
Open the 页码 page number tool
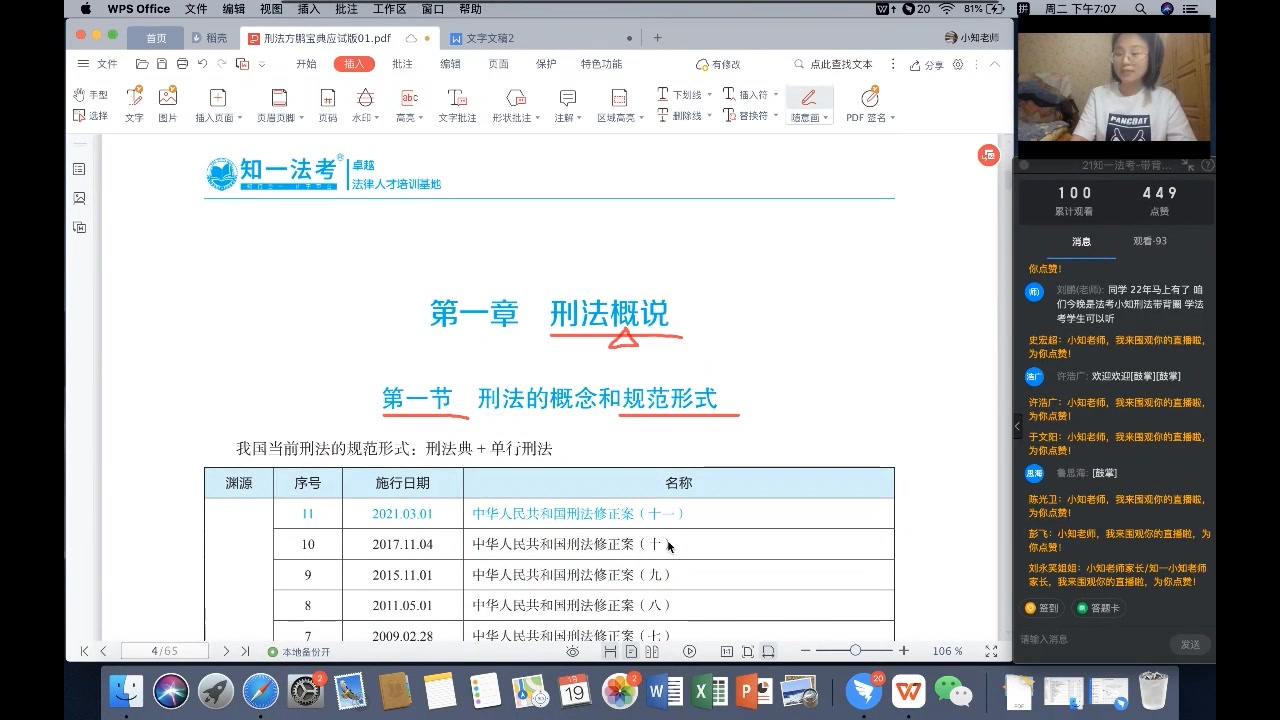click(327, 104)
